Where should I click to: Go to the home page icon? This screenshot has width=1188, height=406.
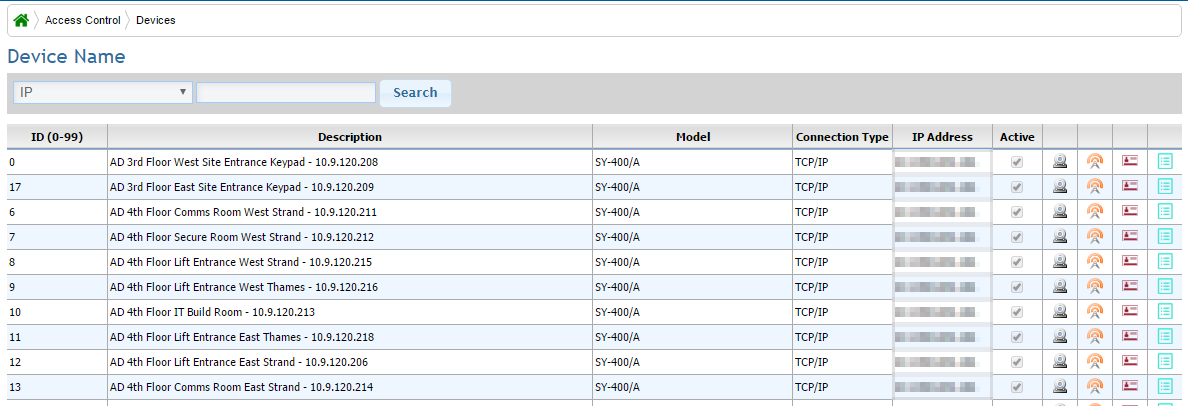[x=21, y=20]
